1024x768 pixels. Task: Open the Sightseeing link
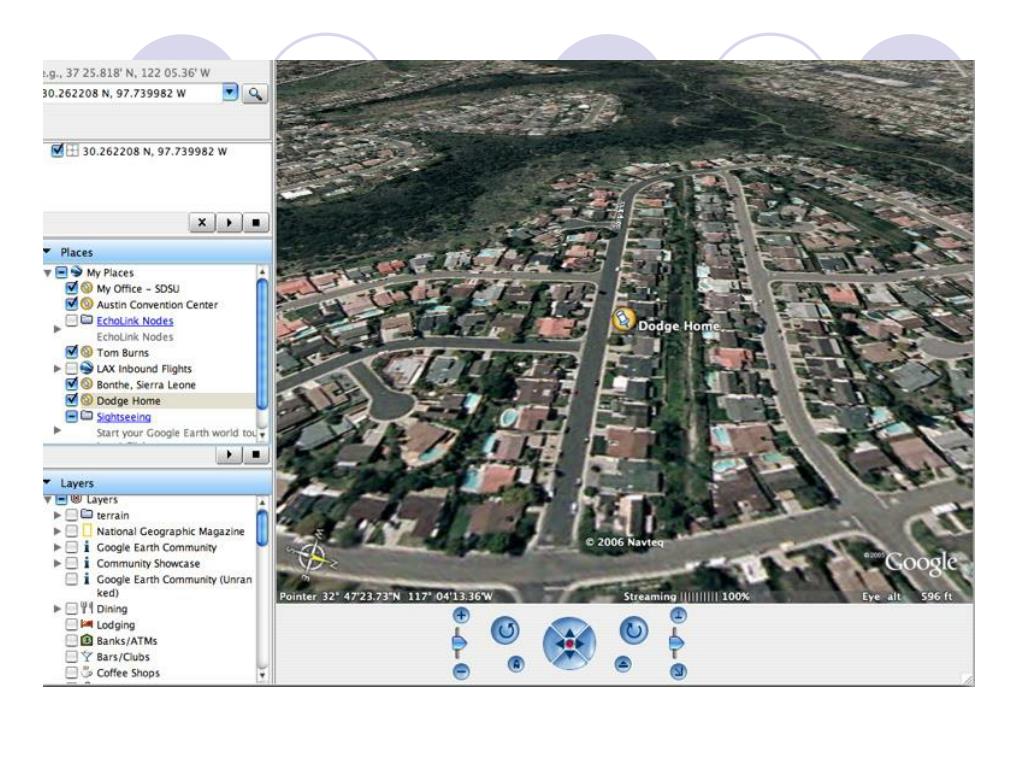123,417
